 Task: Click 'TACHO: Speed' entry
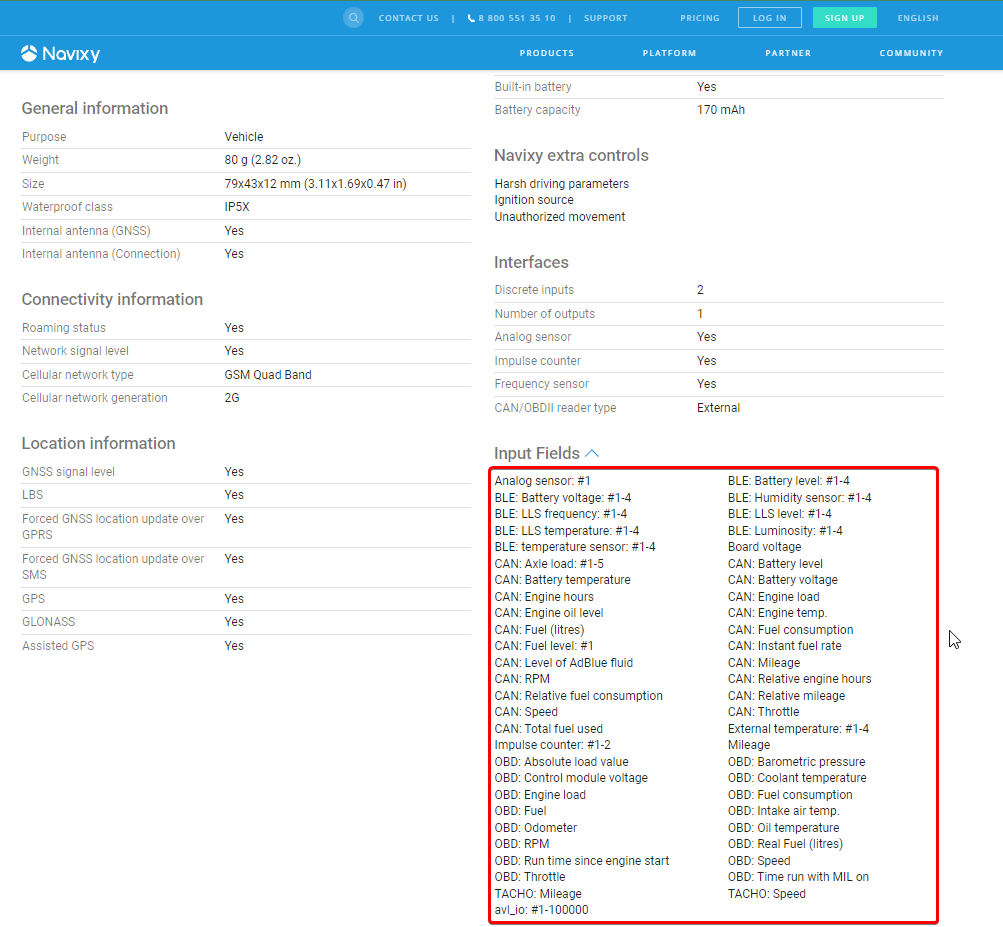766,894
